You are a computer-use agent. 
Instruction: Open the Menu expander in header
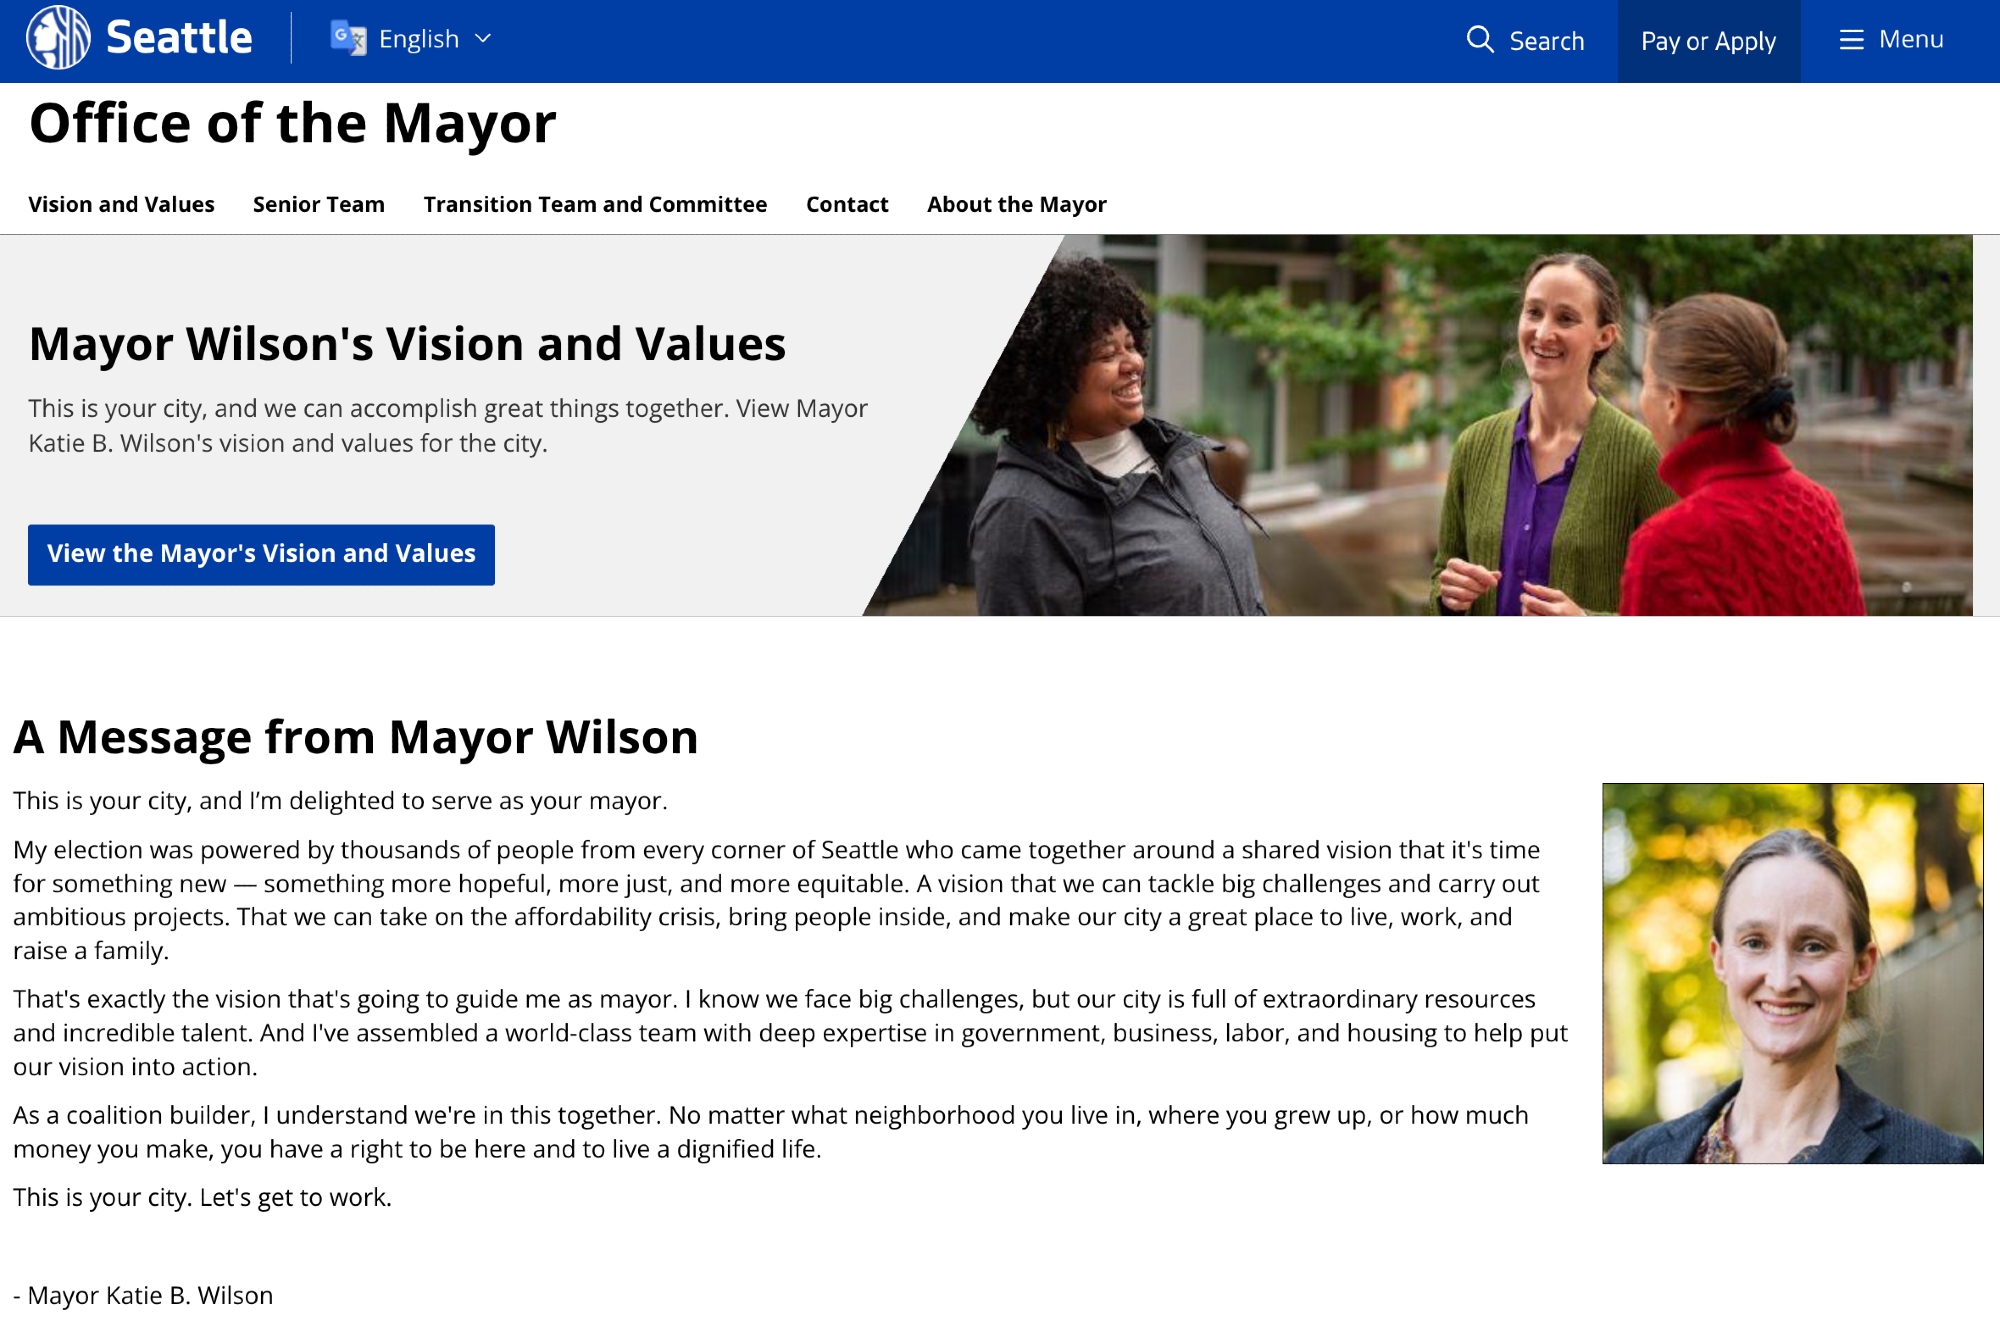tap(1910, 40)
